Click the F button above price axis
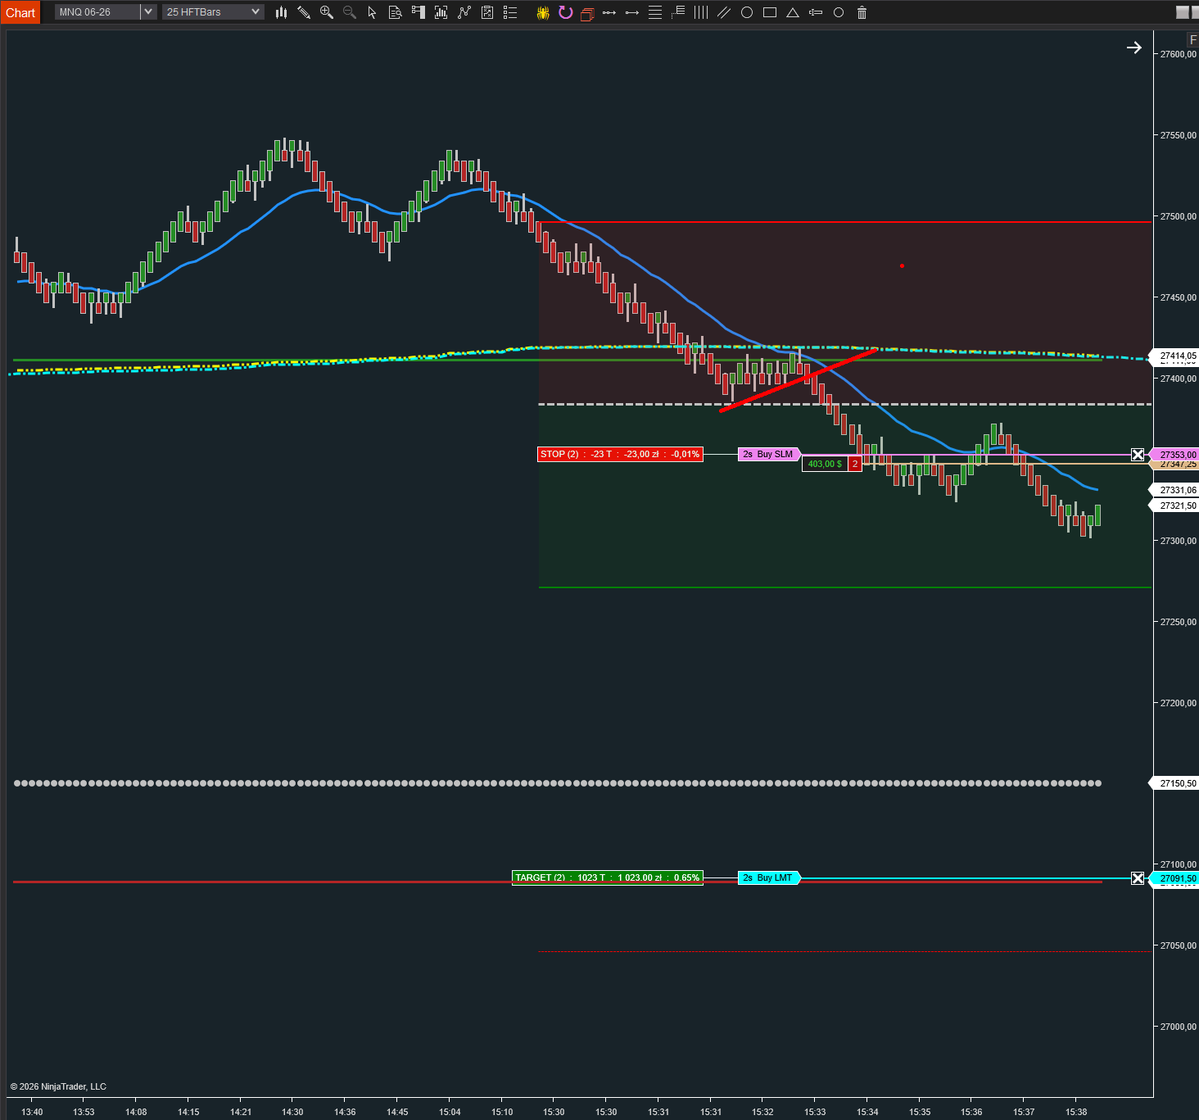 [x=1193, y=40]
